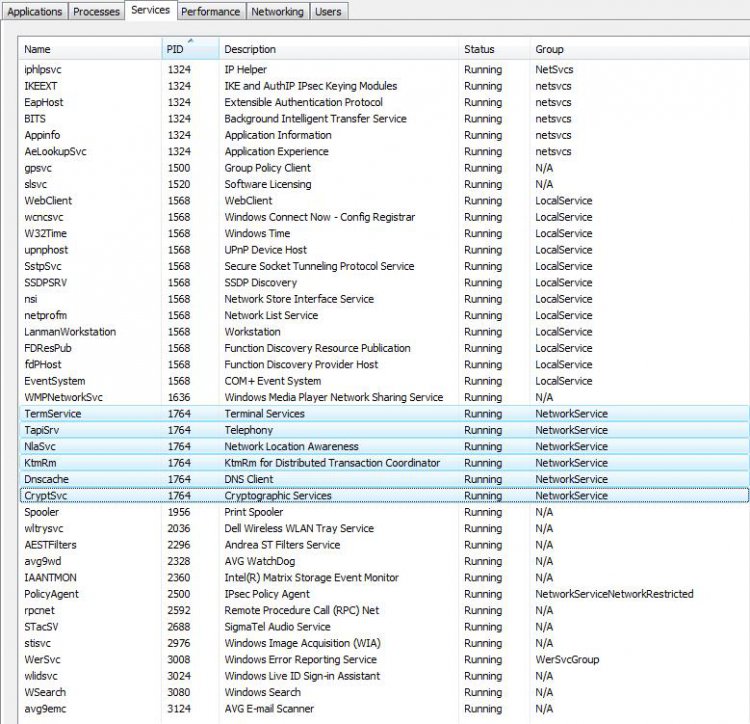
Task: Click the Dnscache service row
Action: (x=384, y=479)
